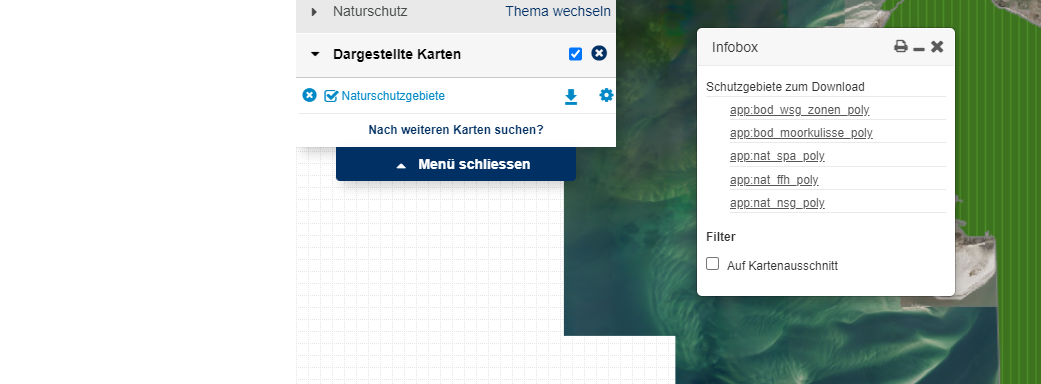Click the Naturschutzgebiete layer name
Viewport: 1041px width, 384px height.
(x=393, y=96)
